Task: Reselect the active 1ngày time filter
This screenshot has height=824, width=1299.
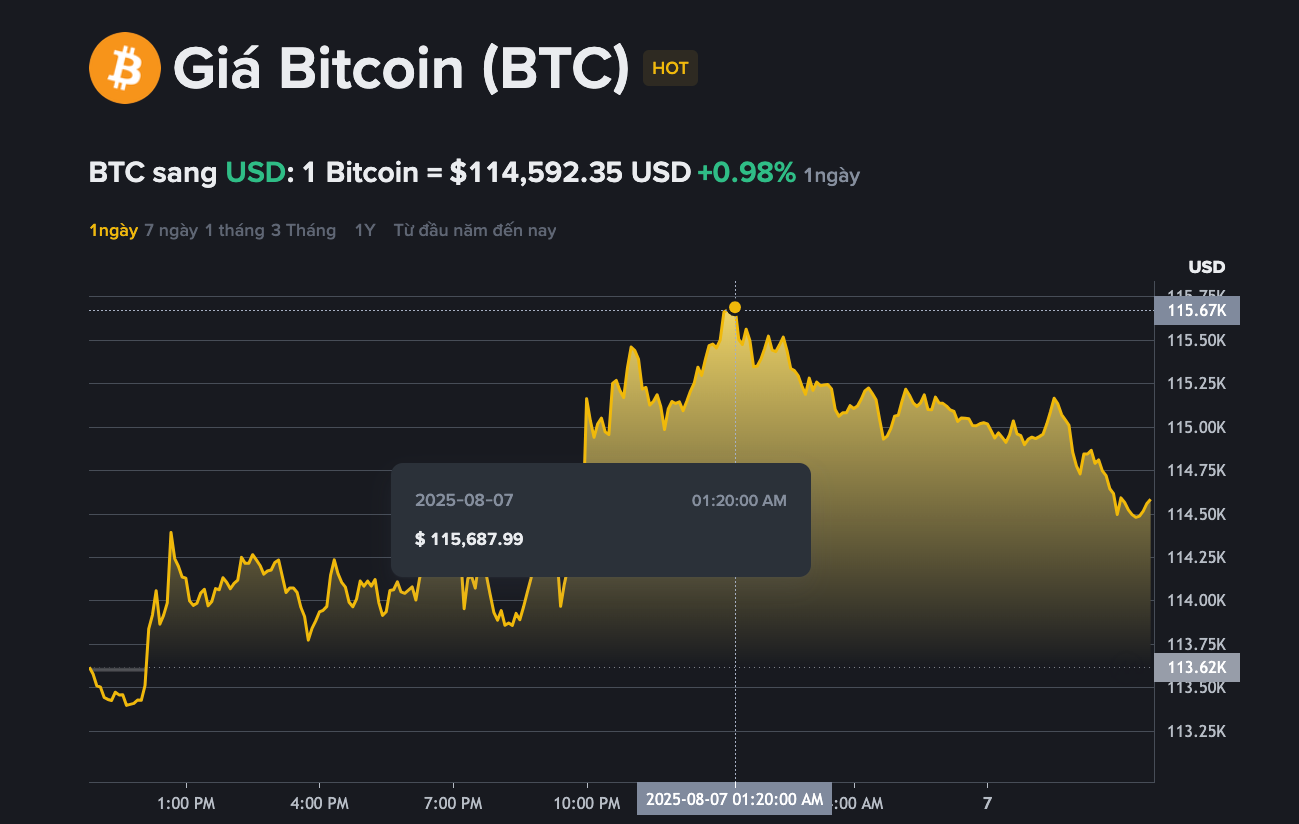Action: [113, 229]
